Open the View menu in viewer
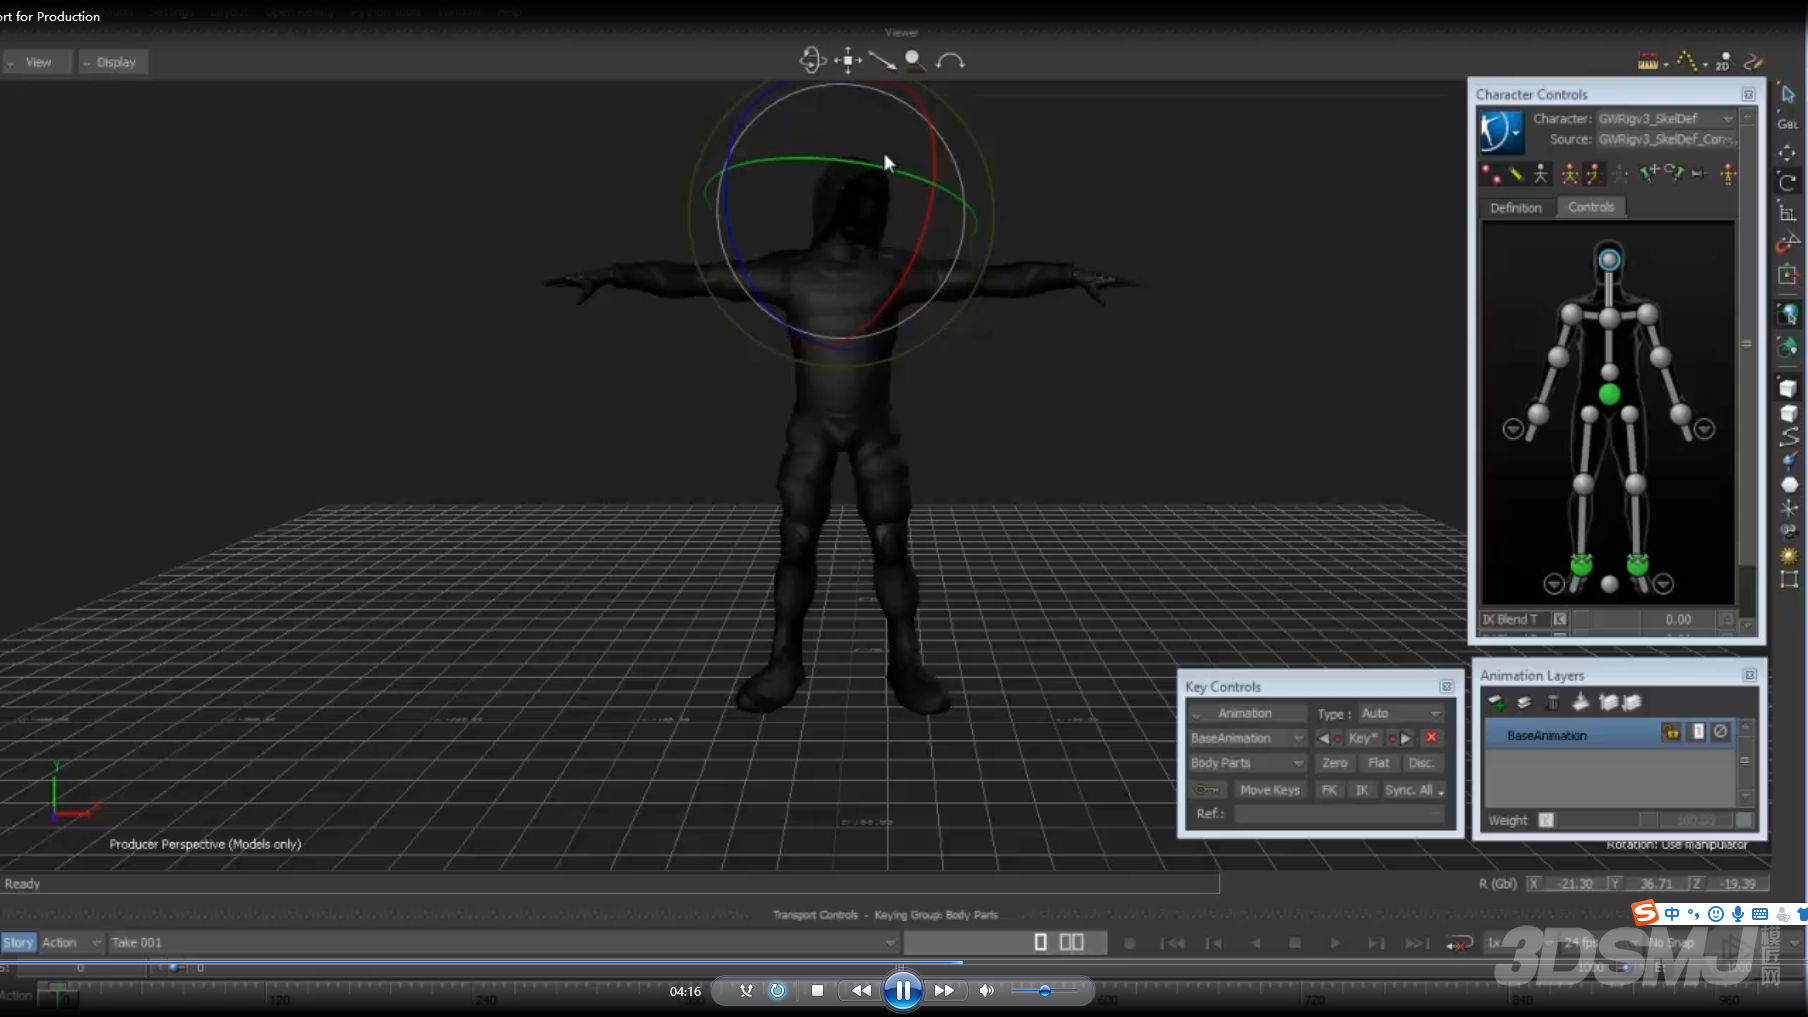Image resolution: width=1808 pixels, height=1017 pixels. click(38, 62)
